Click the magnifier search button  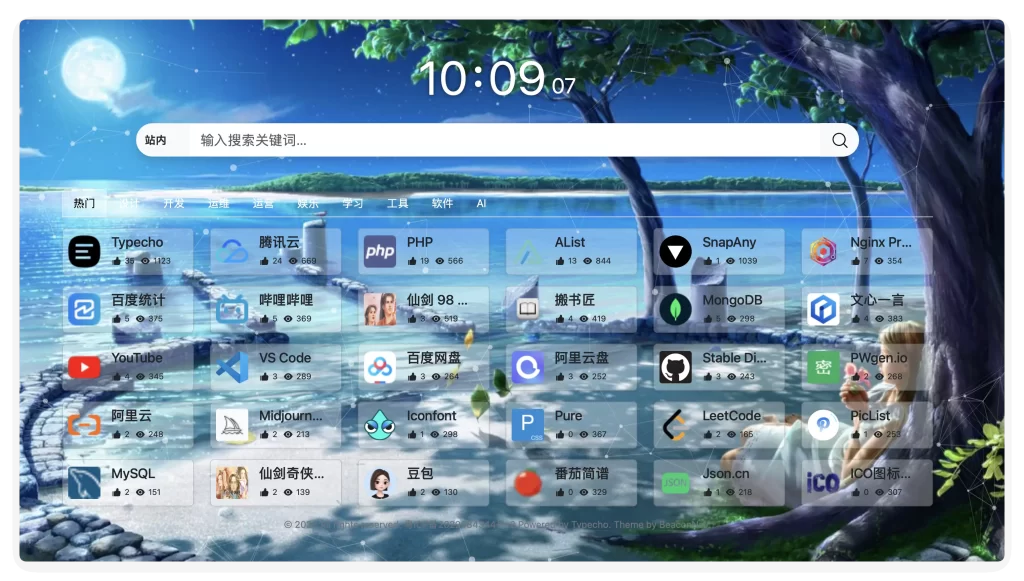pos(839,140)
